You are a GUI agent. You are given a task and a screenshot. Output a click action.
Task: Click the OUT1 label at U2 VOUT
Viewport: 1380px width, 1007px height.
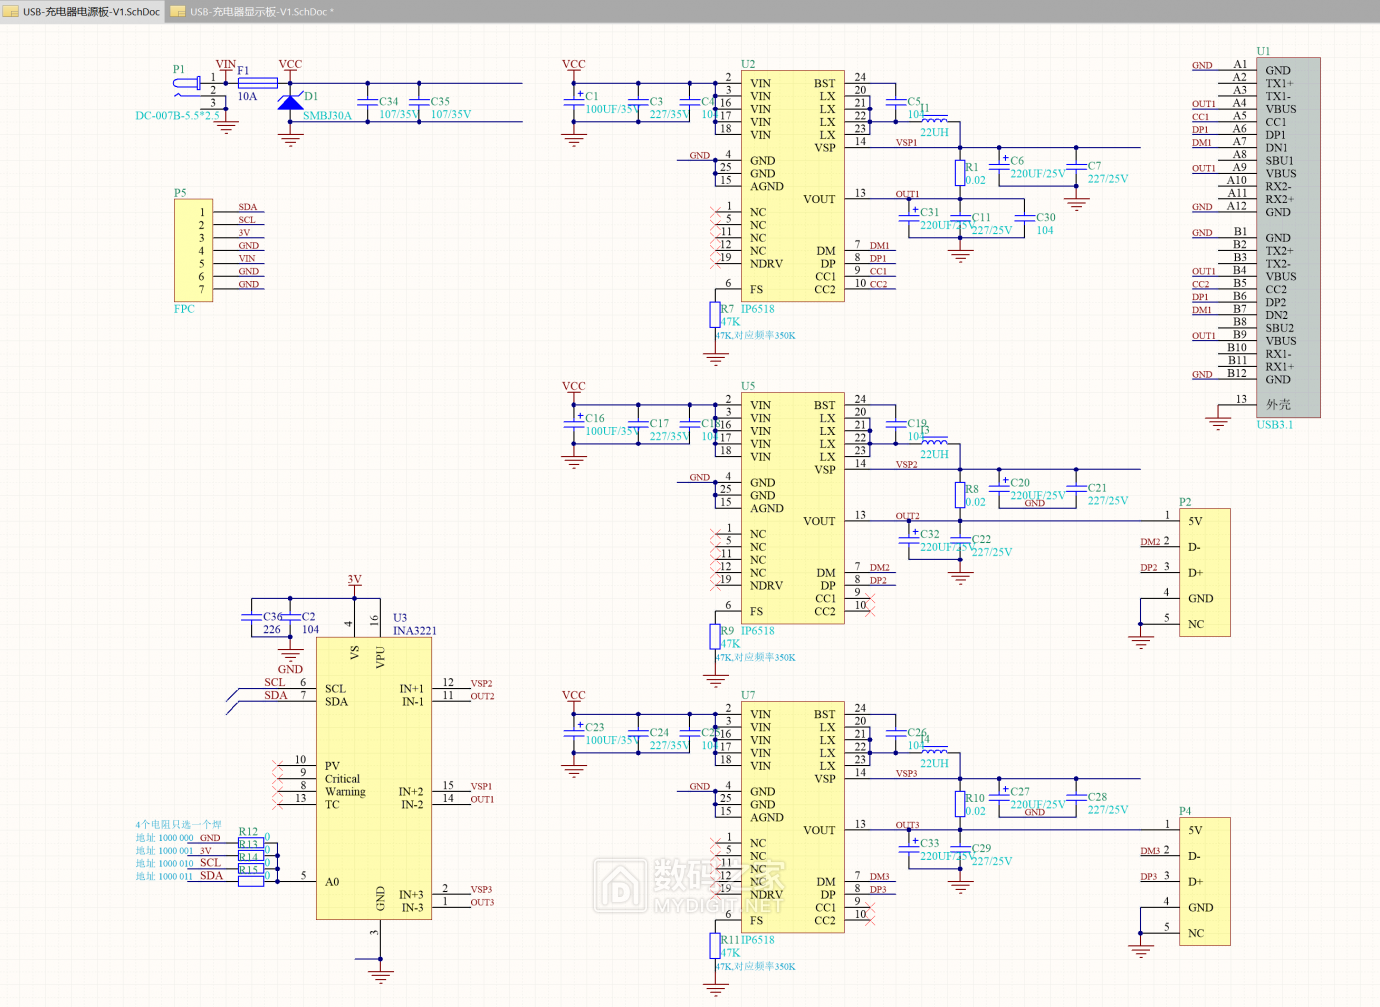[908, 194]
